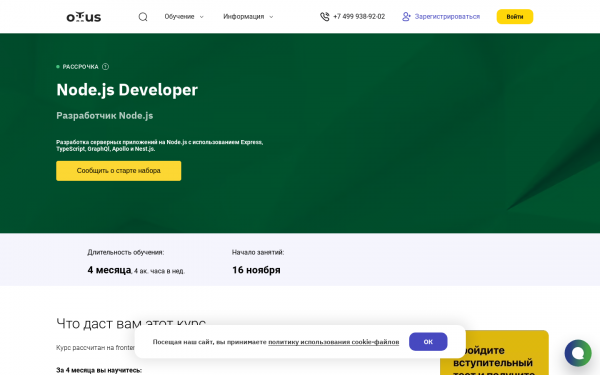Click the phone handset icon

[x=324, y=17]
